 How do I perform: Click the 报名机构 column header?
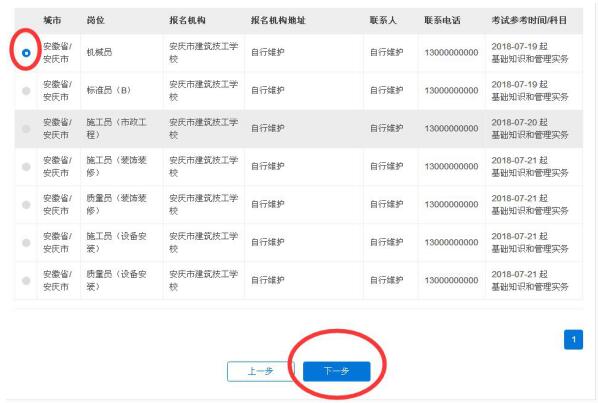[x=187, y=20]
